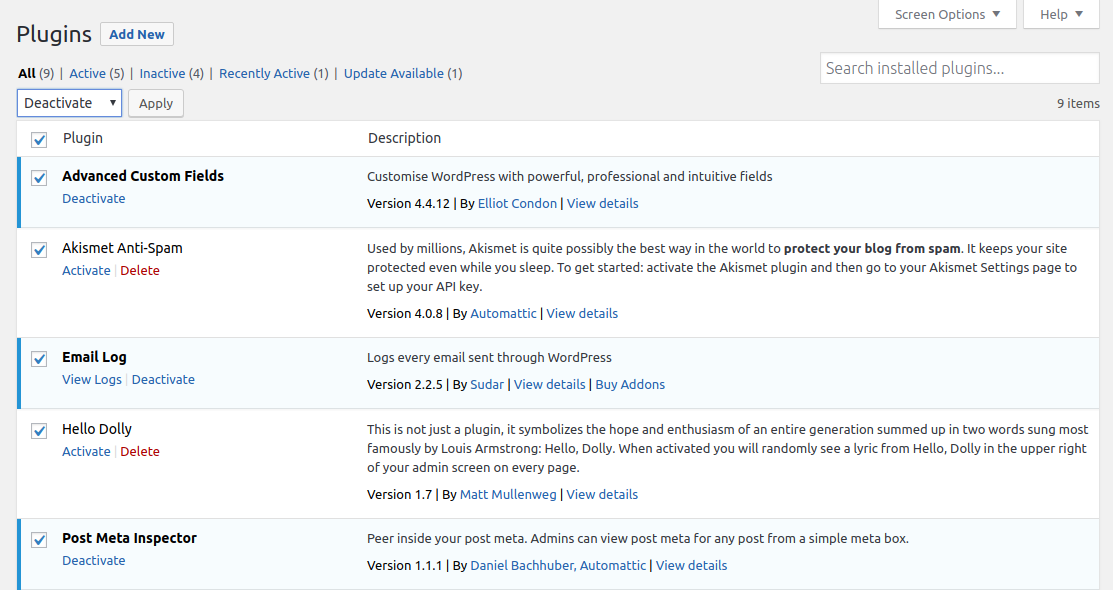Screen dimensions: 1113x590
Task: Click in the Search installed plugins field
Action: click(958, 68)
